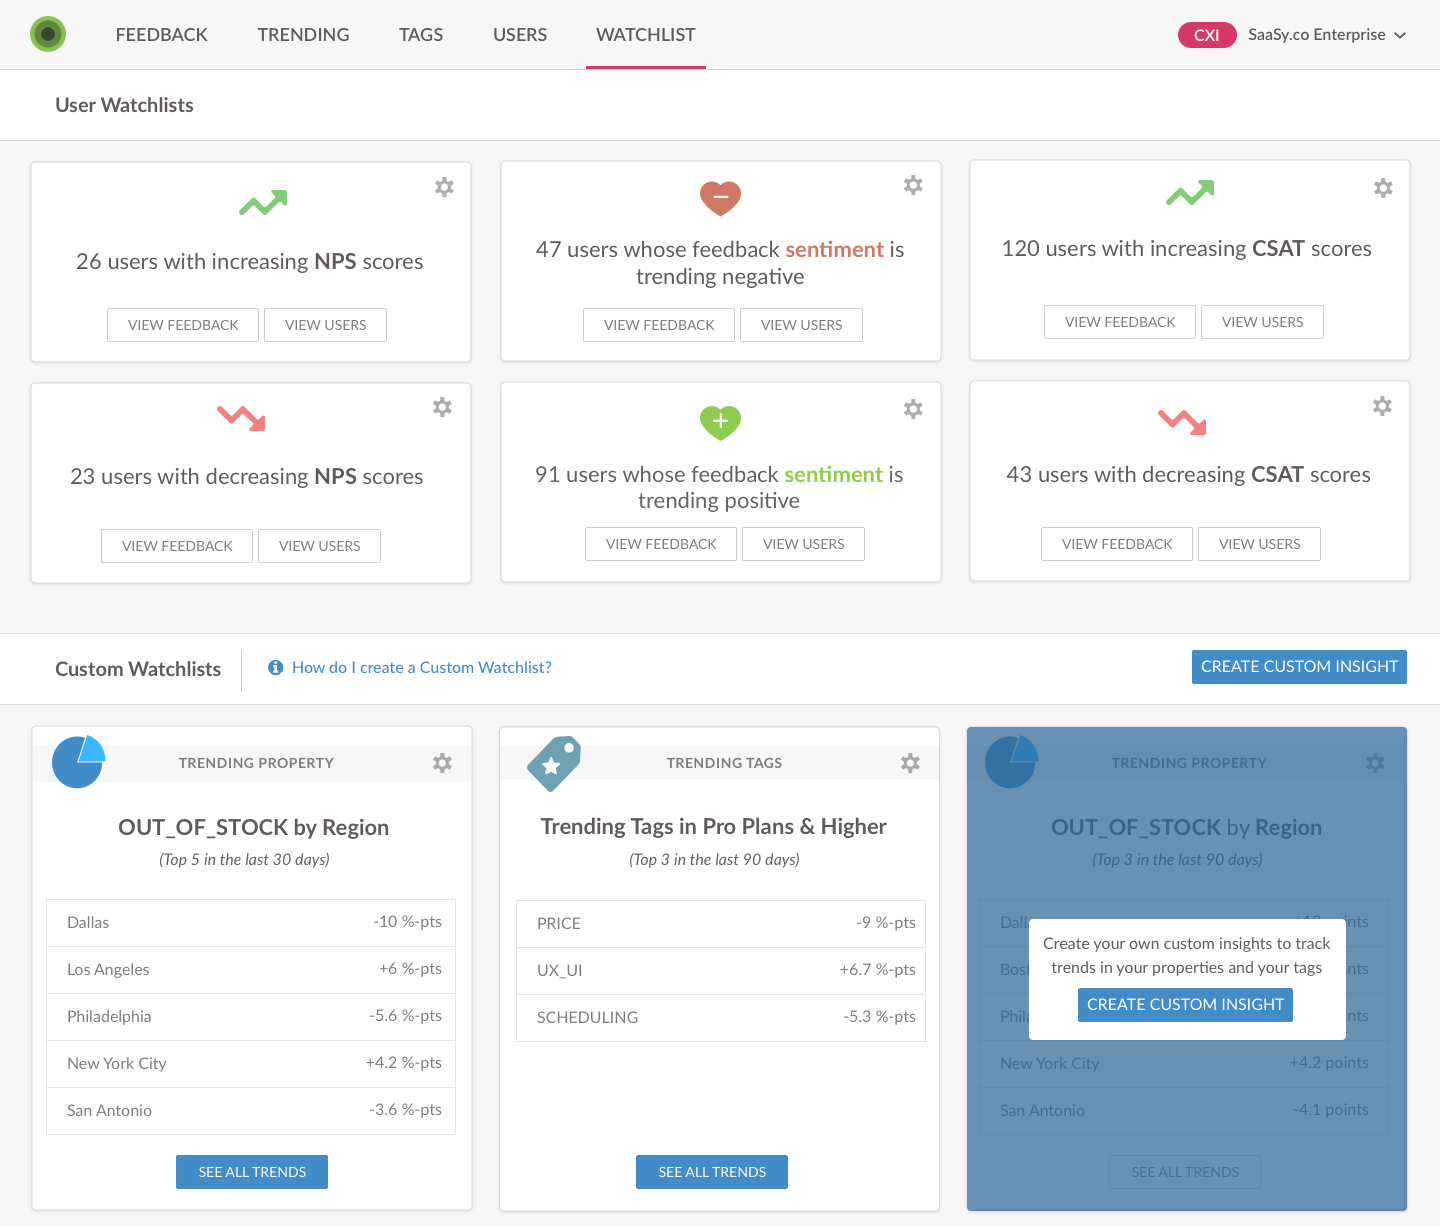This screenshot has height=1226, width=1440.
Task: Click the star tag icon on Trending Tags card
Action: tap(554, 764)
